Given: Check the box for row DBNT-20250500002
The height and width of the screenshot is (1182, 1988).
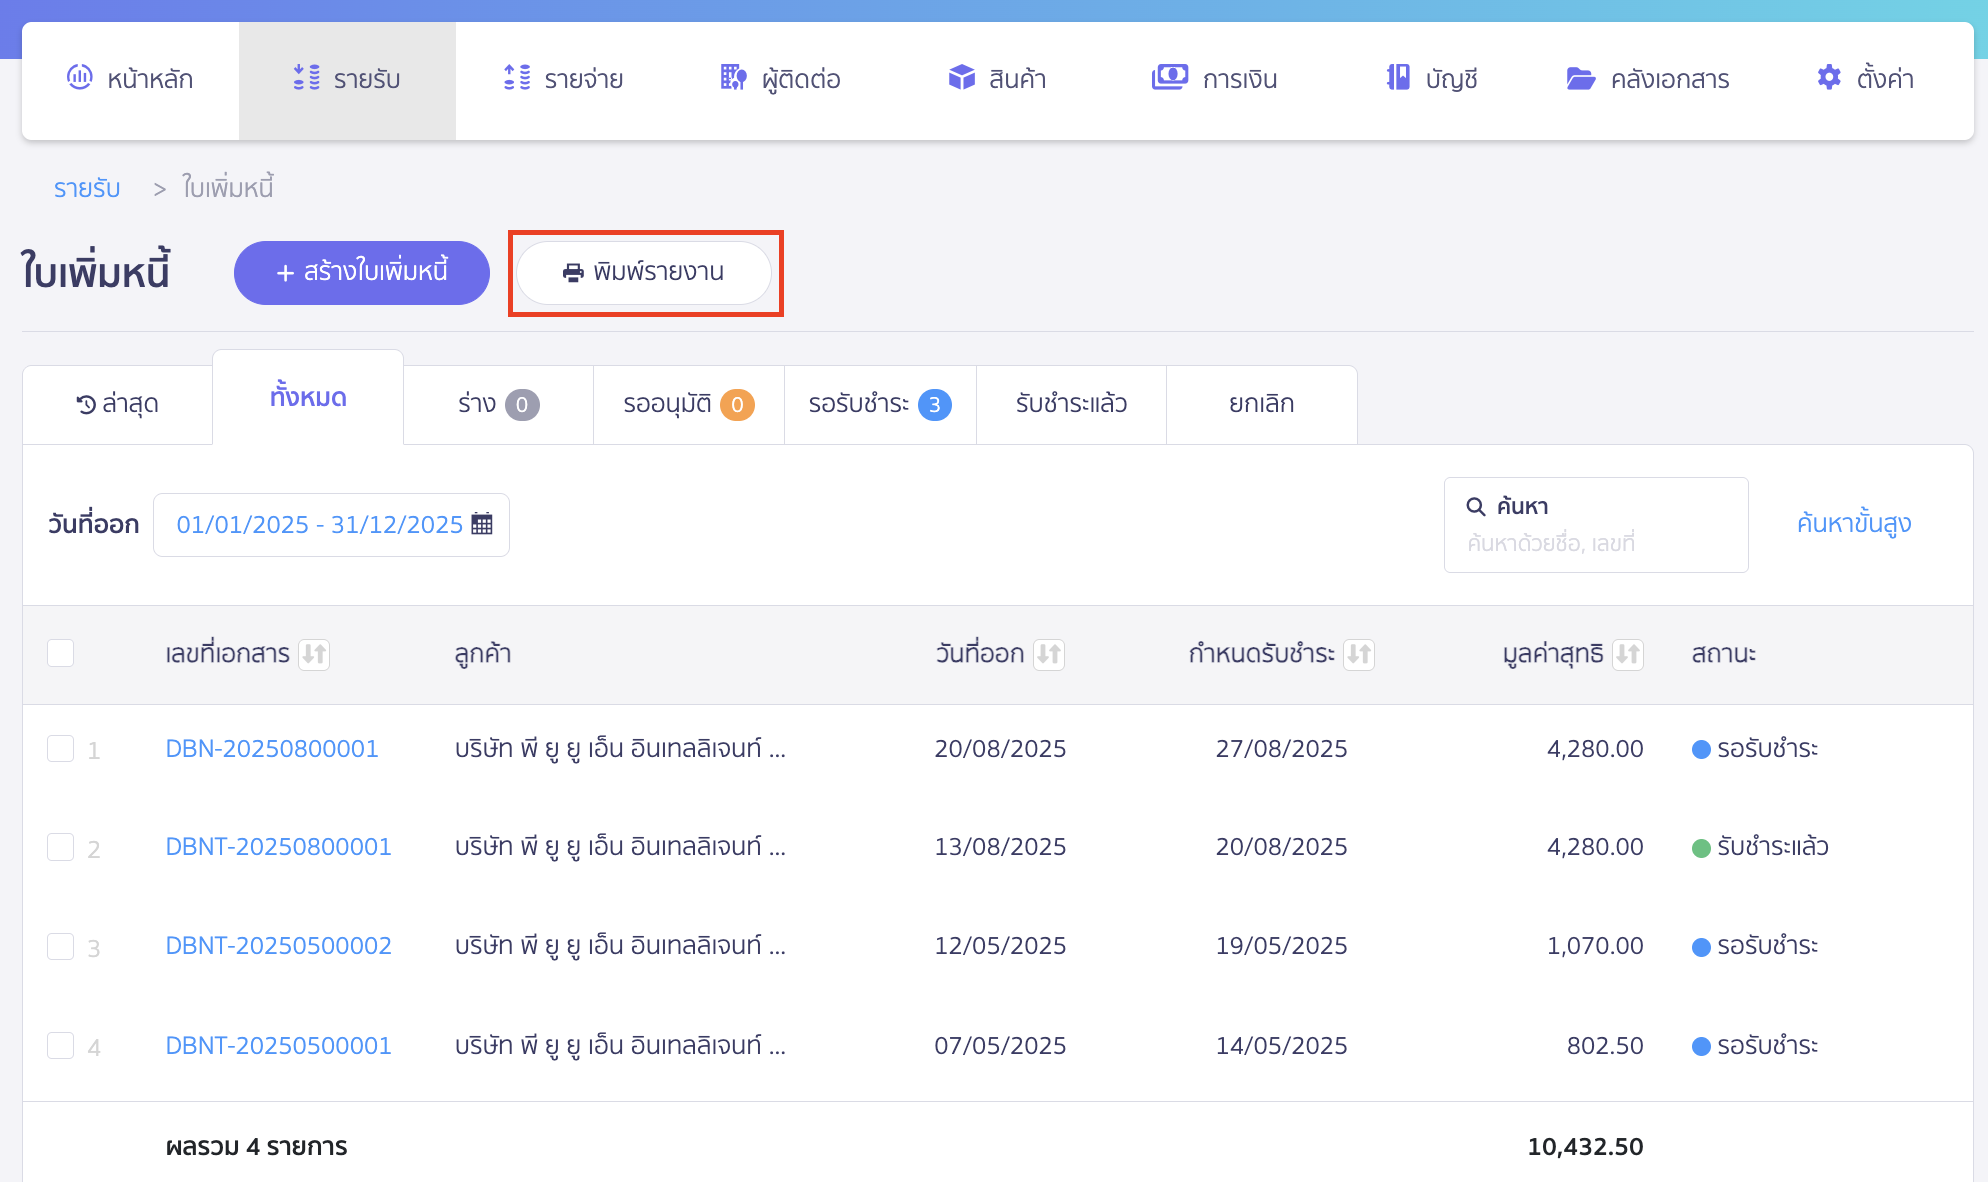Looking at the screenshot, I should [61, 946].
